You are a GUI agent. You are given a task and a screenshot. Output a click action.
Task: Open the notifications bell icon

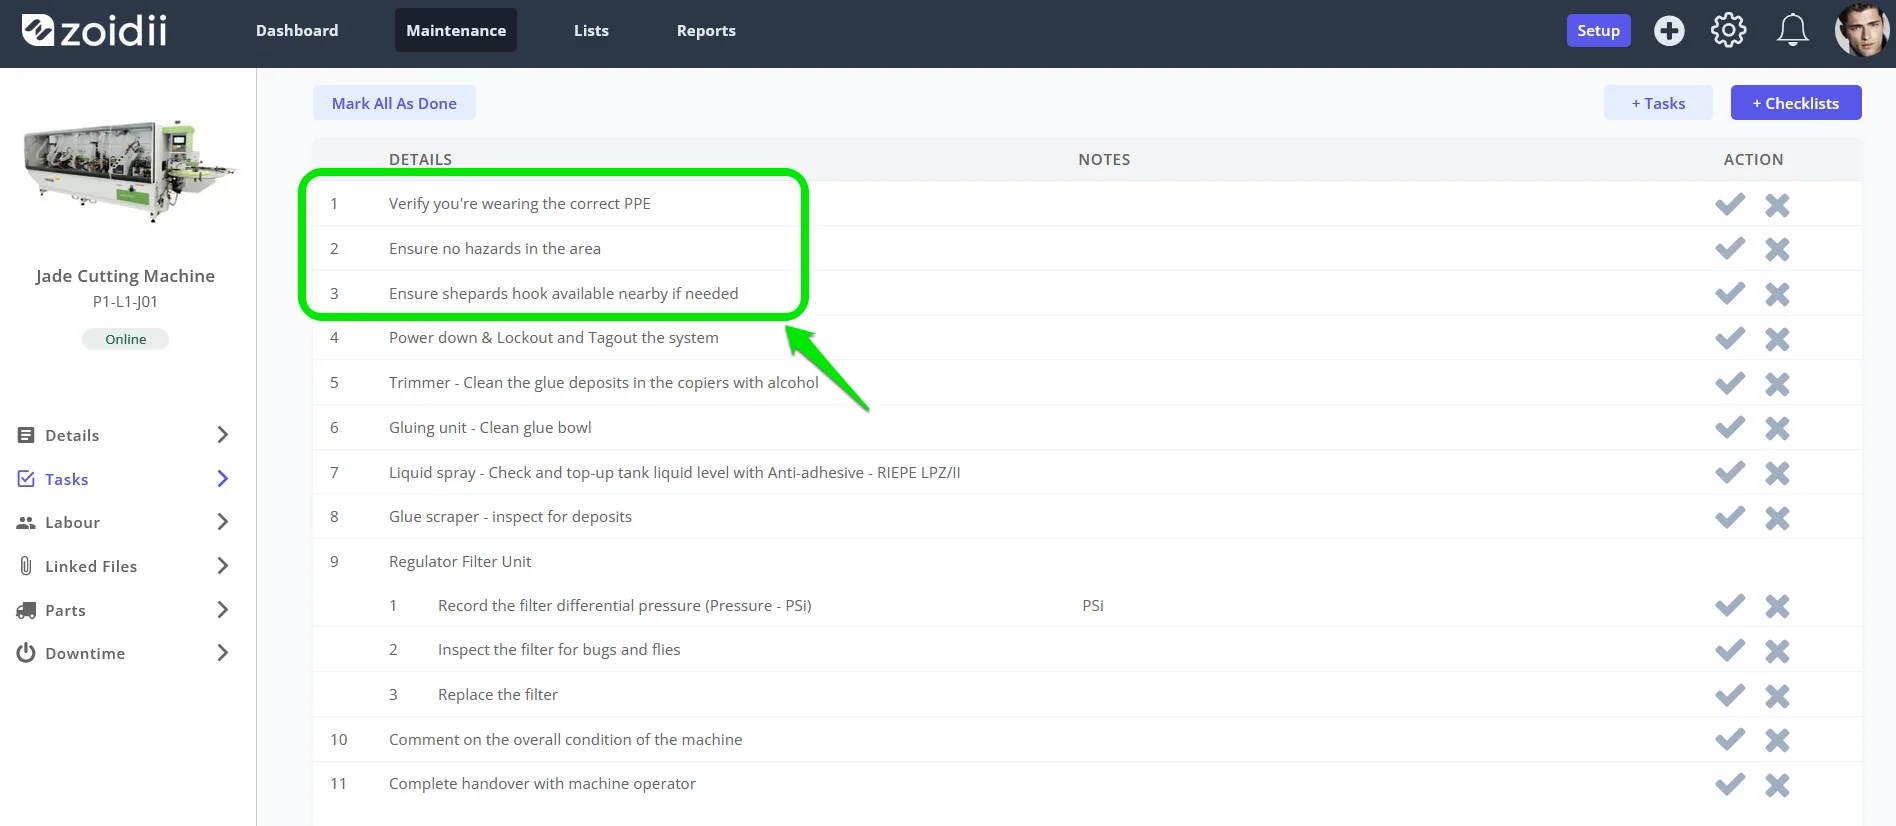[x=1792, y=30]
